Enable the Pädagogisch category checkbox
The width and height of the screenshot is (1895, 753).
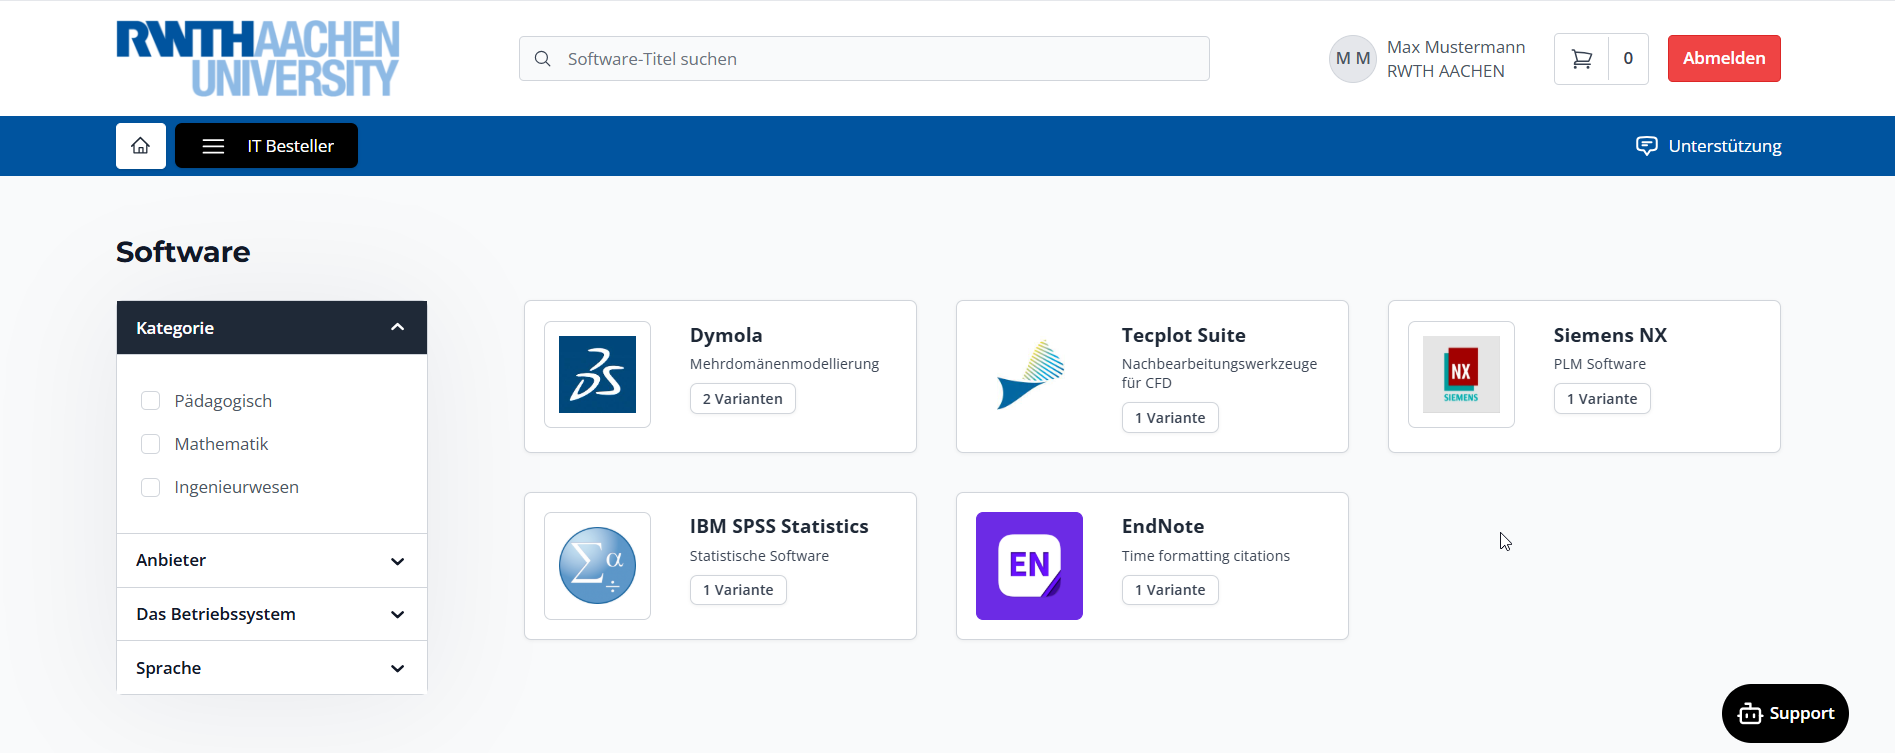click(151, 401)
